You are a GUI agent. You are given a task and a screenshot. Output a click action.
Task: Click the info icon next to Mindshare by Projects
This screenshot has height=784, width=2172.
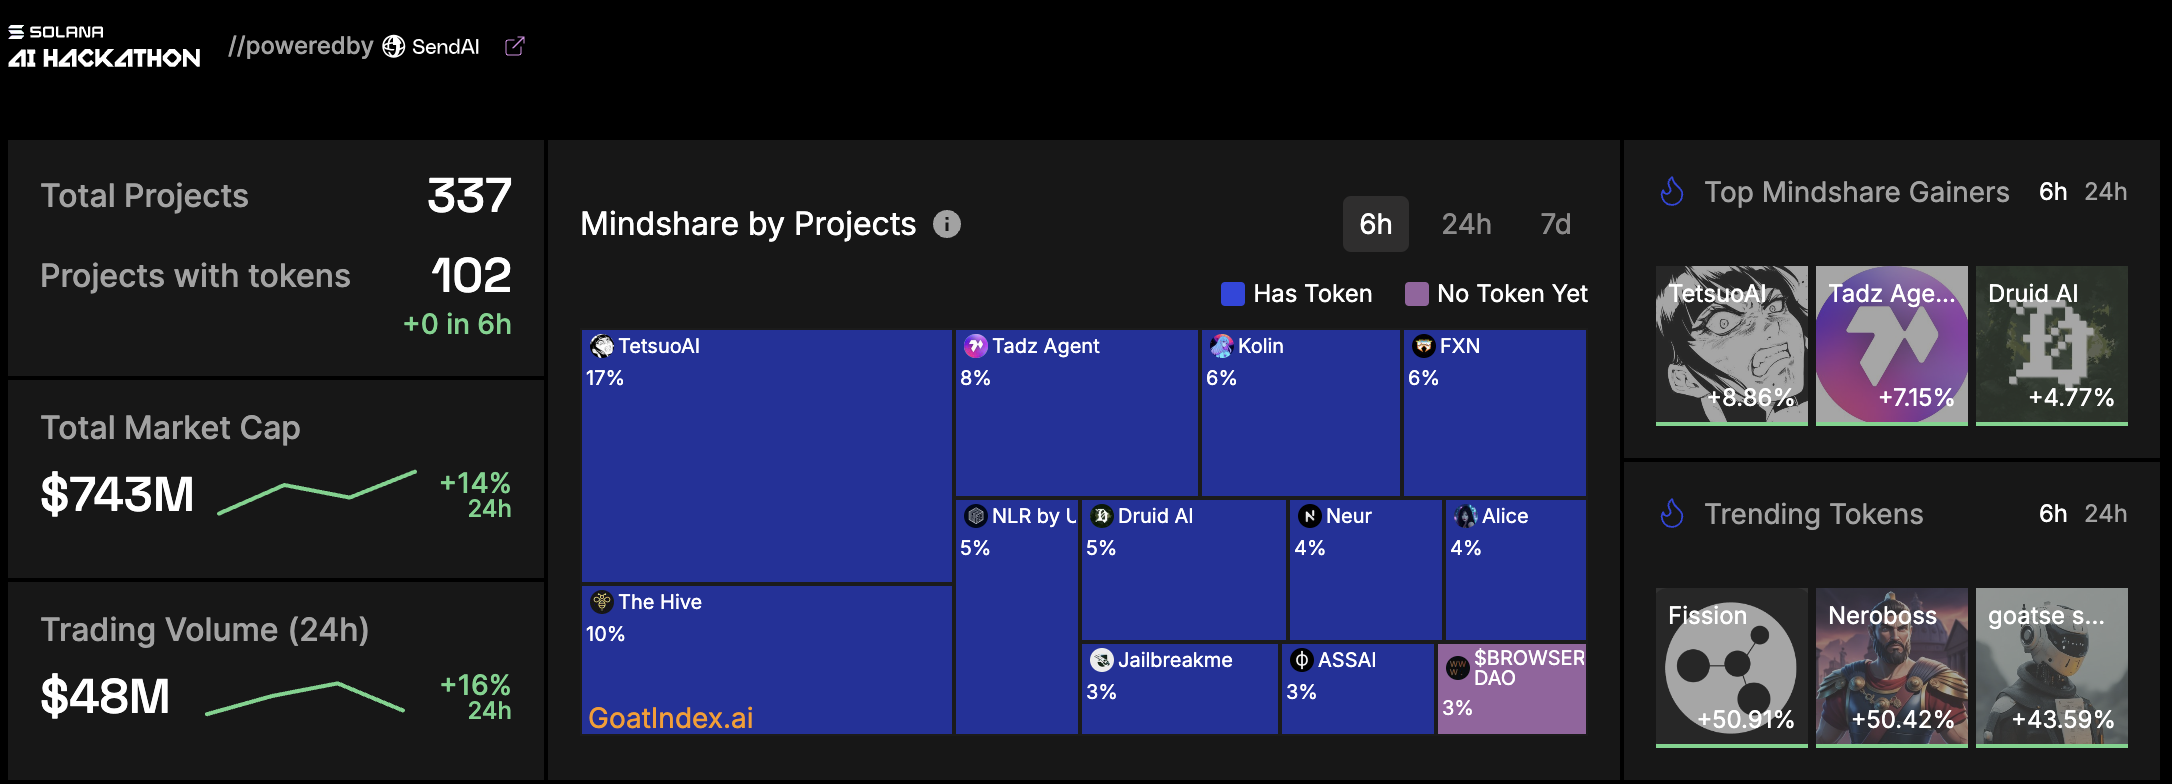point(946,224)
